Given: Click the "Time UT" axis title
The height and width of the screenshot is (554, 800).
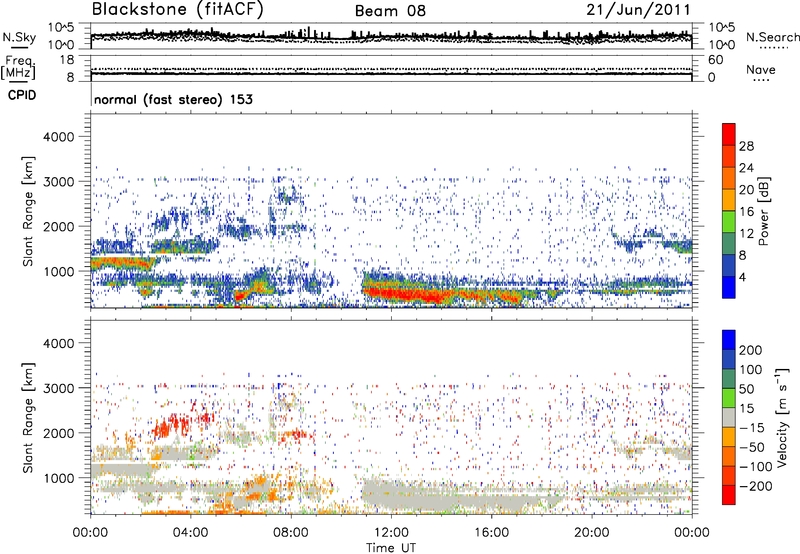Looking at the screenshot, I should (391, 548).
